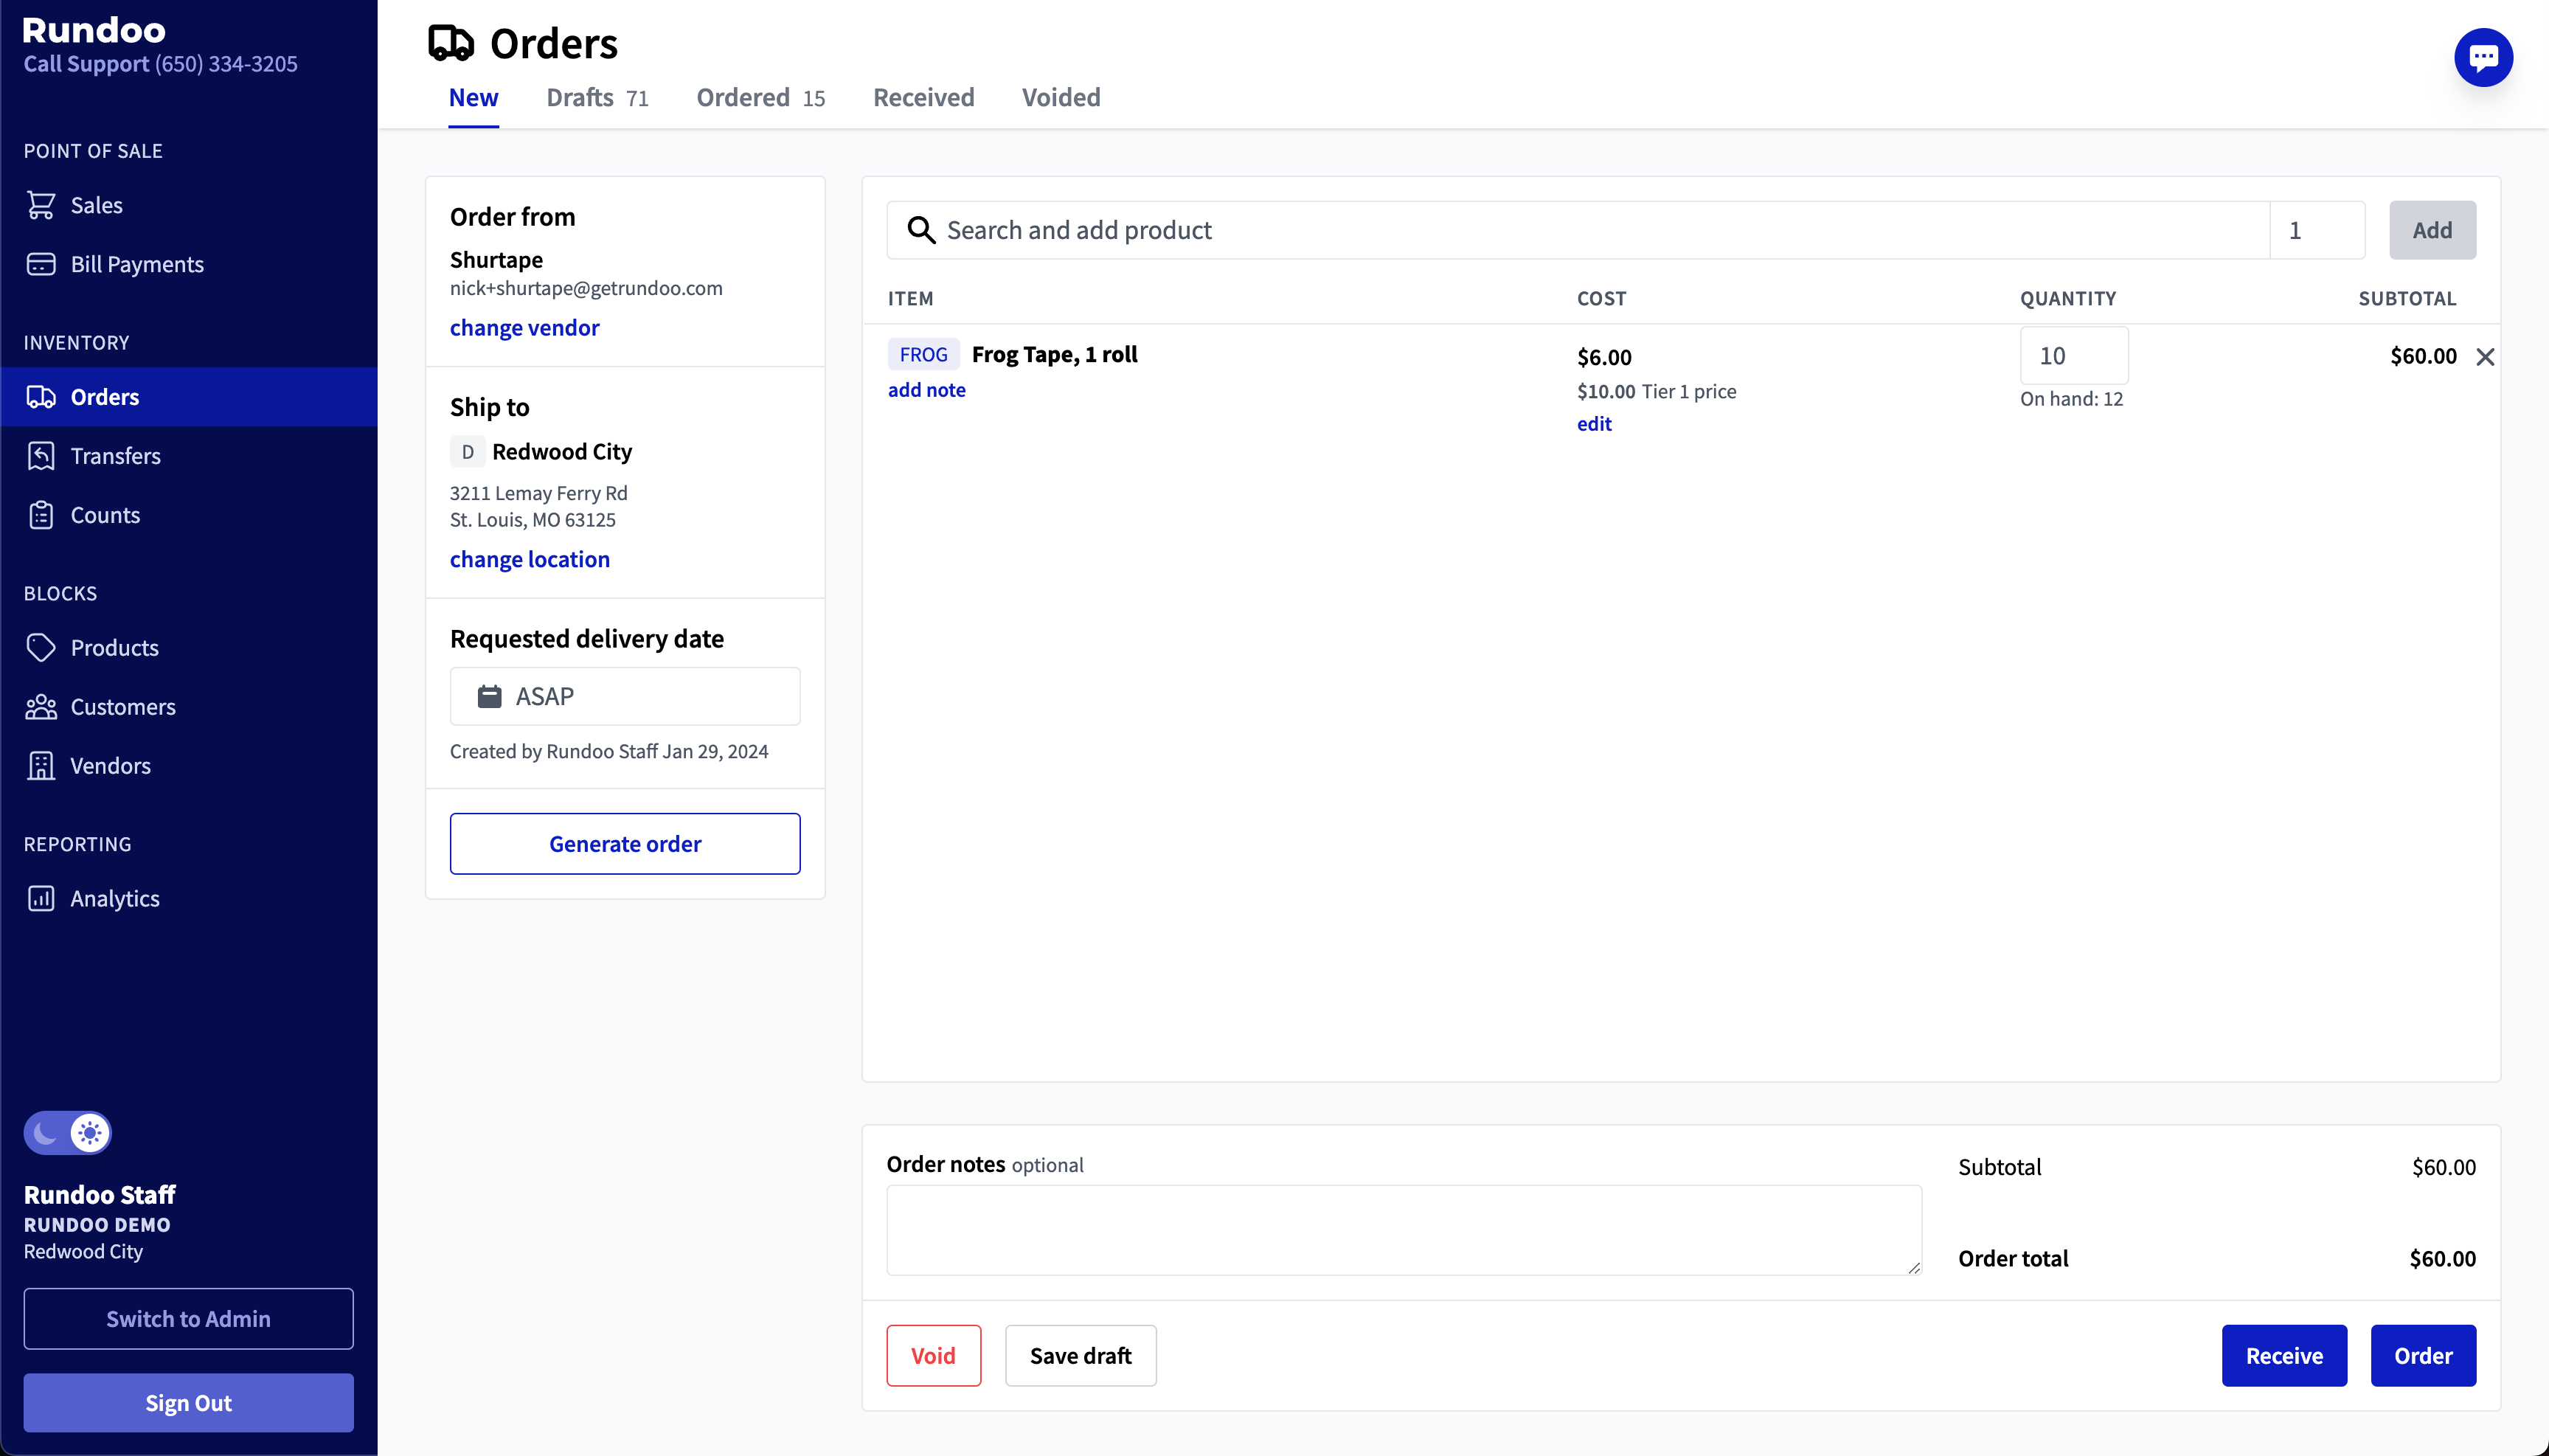
Task: Click the Save draft button
Action: (1080, 1356)
